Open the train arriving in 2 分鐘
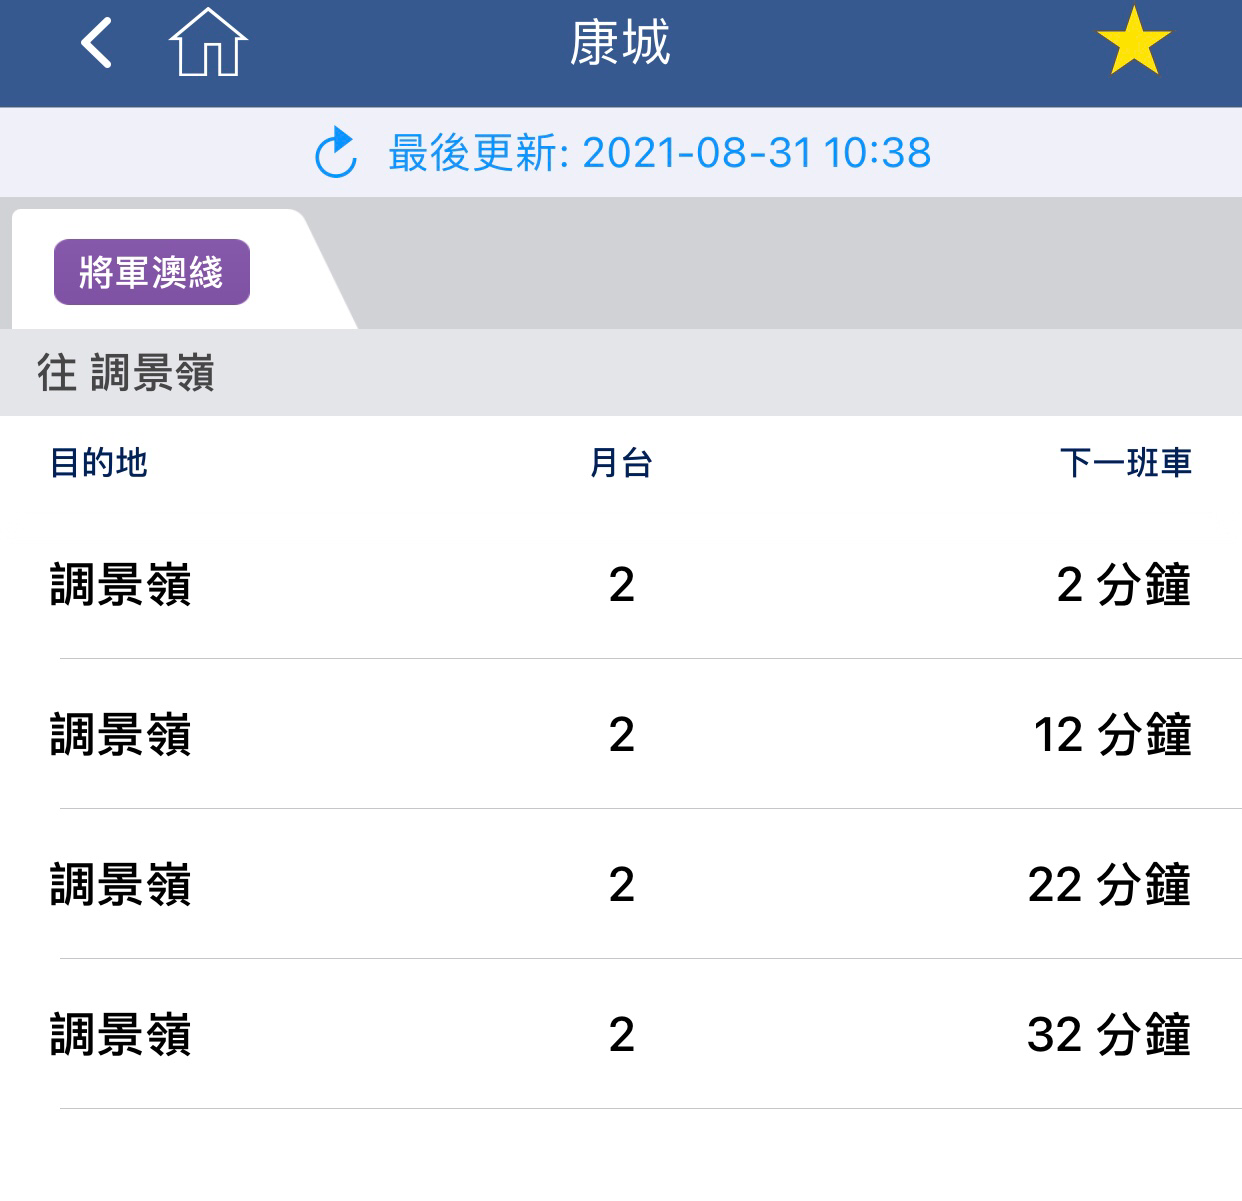 tap(621, 585)
